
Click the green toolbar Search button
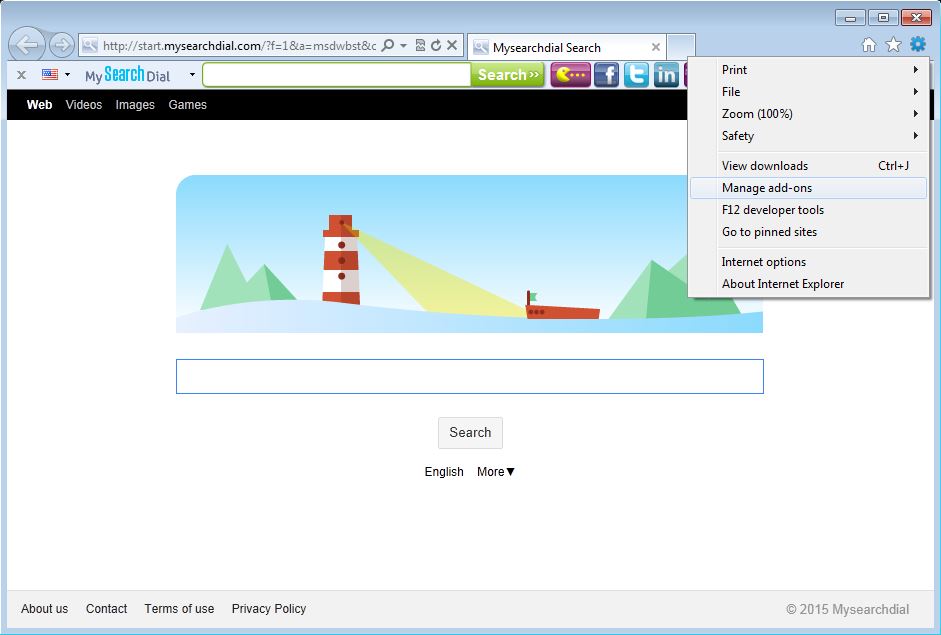point(508,75)
